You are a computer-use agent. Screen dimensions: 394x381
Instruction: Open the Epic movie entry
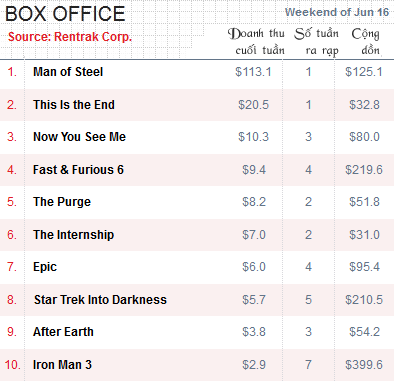click(x=45, y=267)
